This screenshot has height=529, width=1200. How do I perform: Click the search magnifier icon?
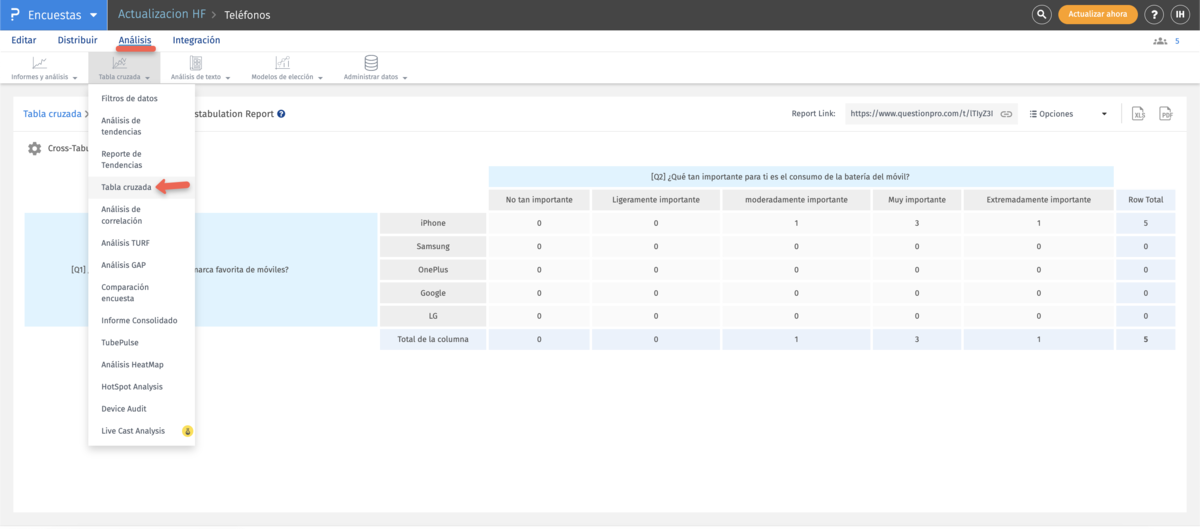click(1041, 15)
